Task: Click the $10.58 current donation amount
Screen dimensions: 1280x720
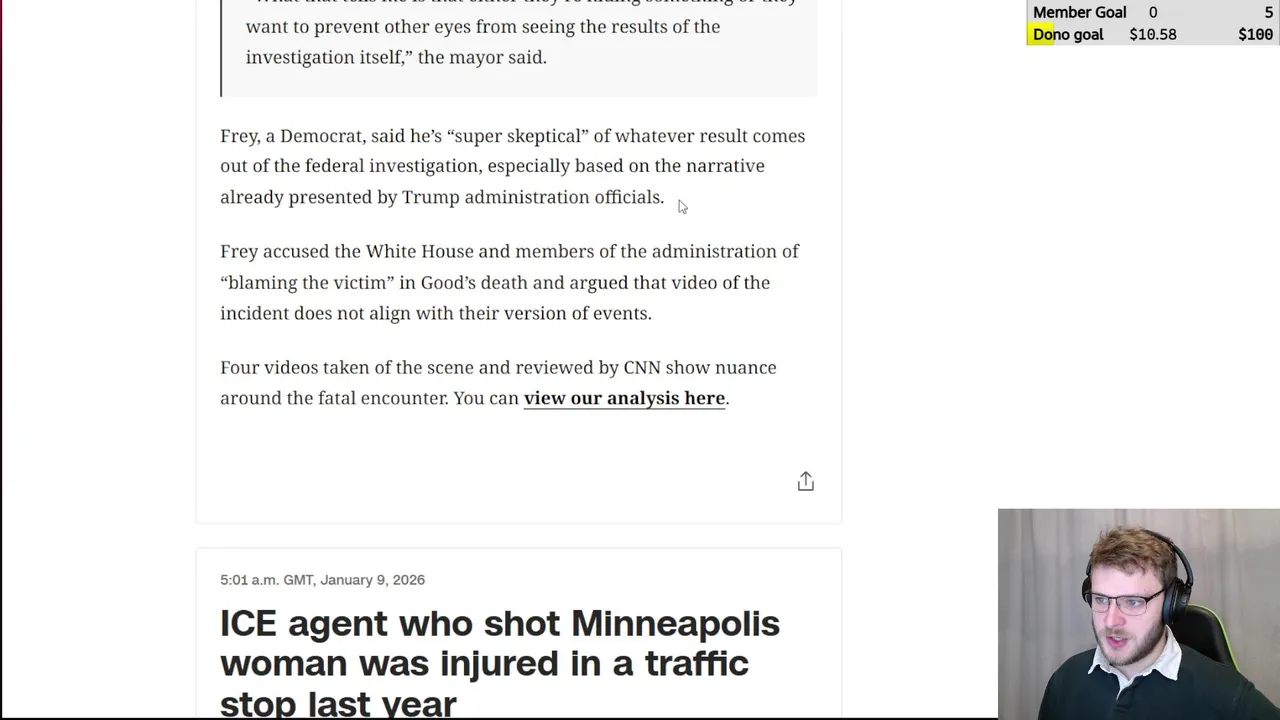Action: click(x=1152, y=34)
